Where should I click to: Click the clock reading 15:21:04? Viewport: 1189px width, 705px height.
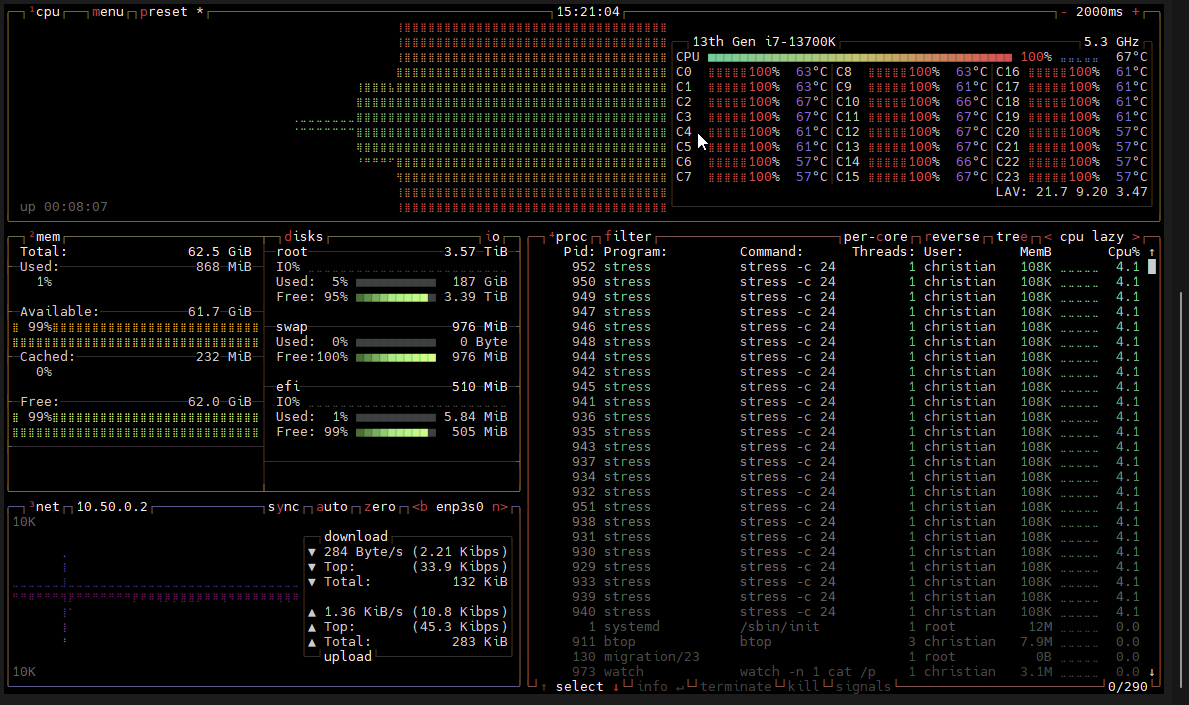588,12
